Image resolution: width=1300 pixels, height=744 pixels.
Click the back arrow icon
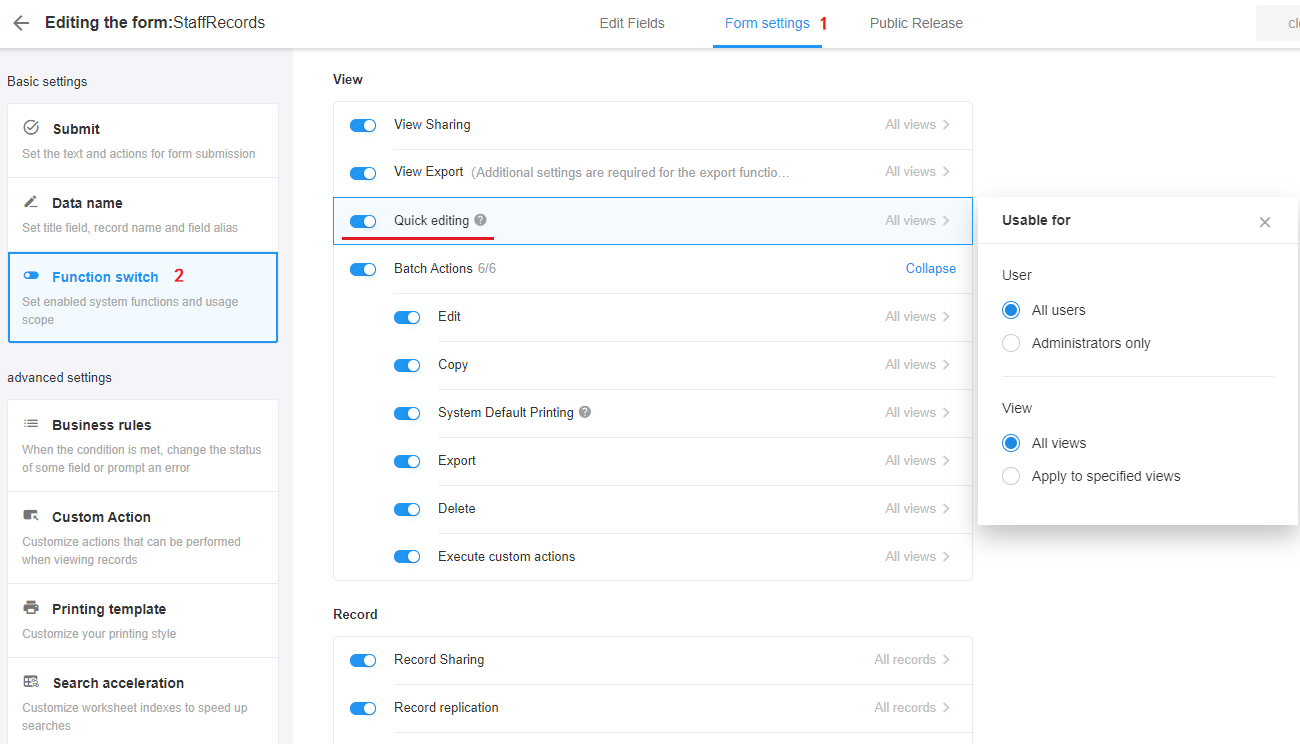point(21,23)
